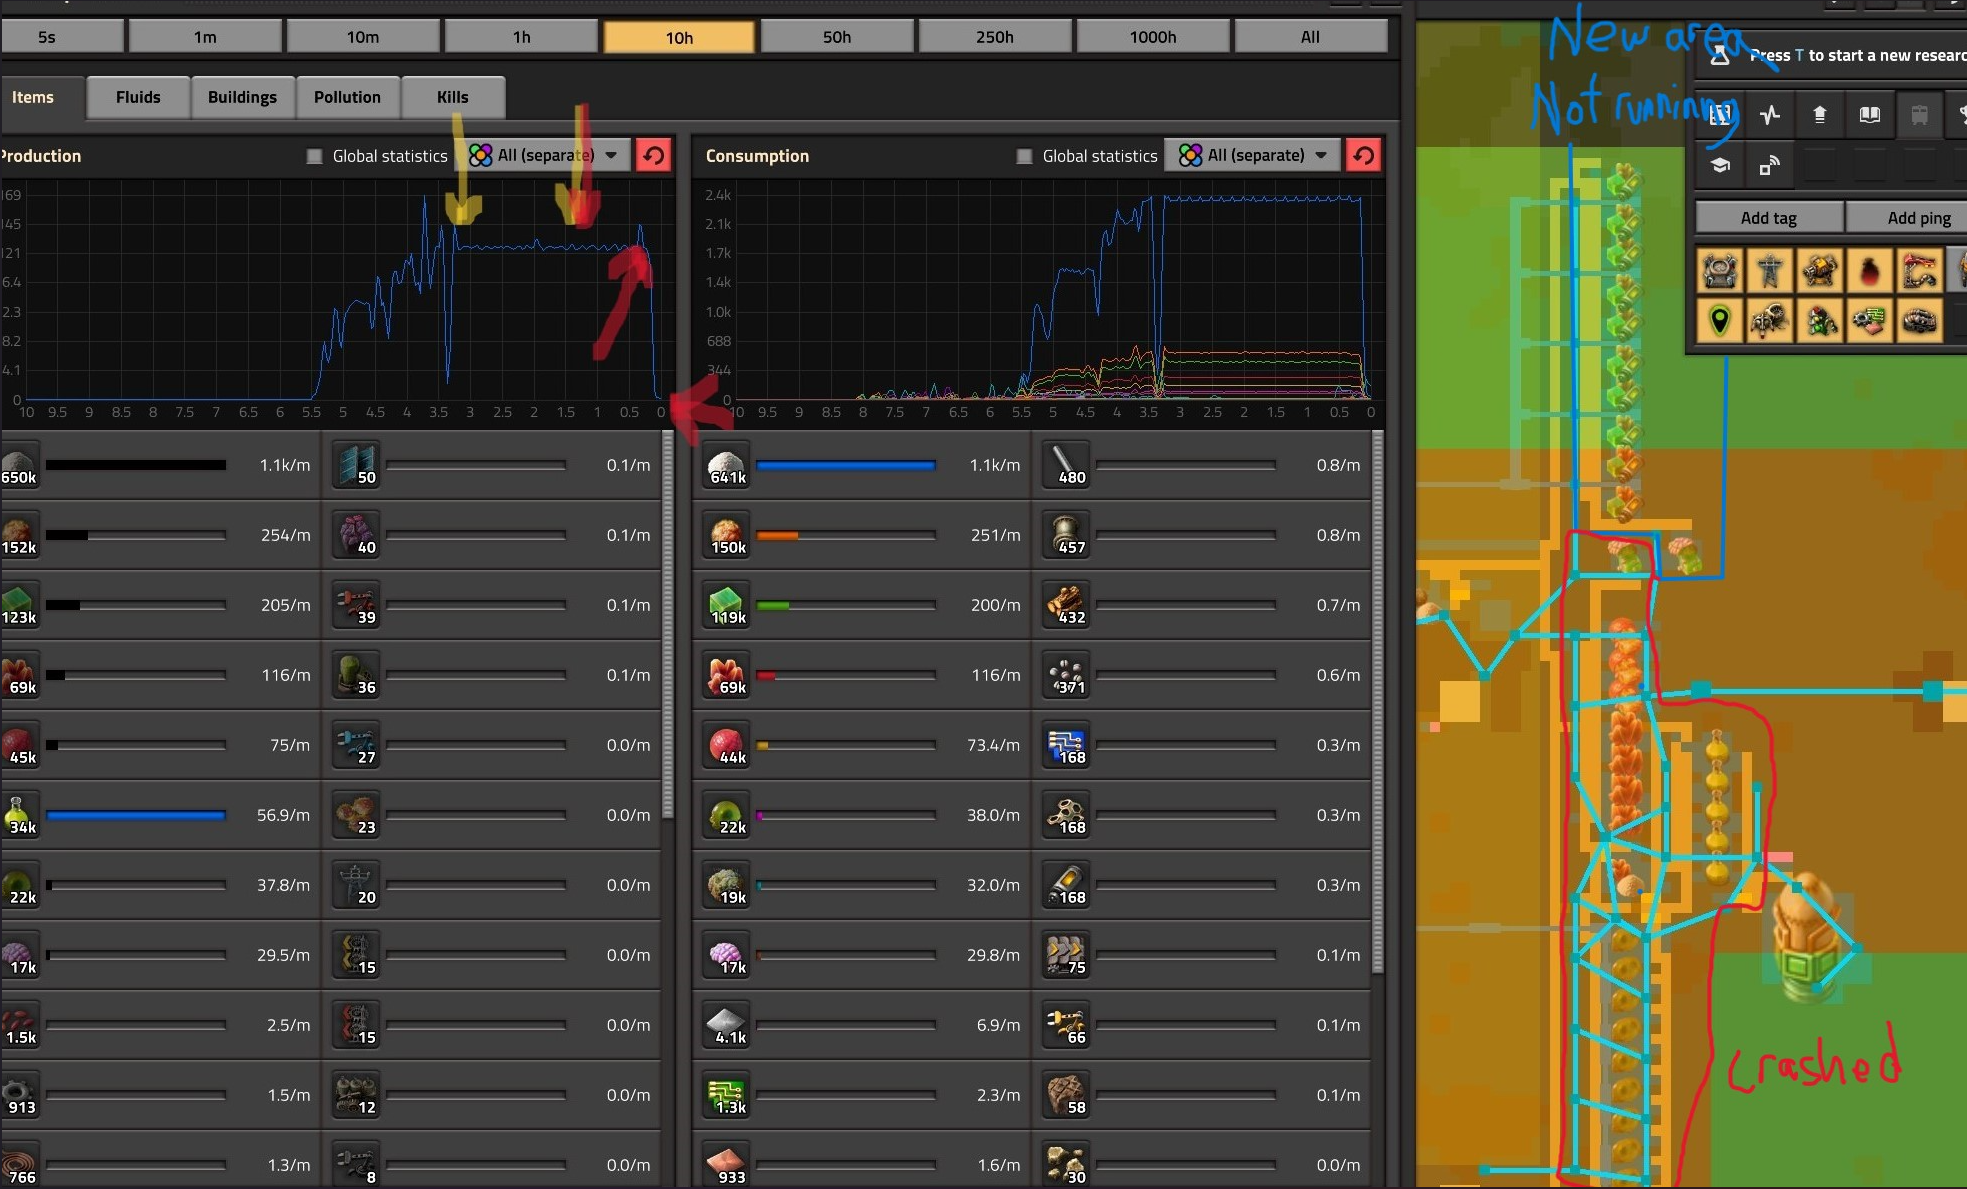Select the 1h time range
This screenshot has height=1189, width=1967.
point(521,37)
